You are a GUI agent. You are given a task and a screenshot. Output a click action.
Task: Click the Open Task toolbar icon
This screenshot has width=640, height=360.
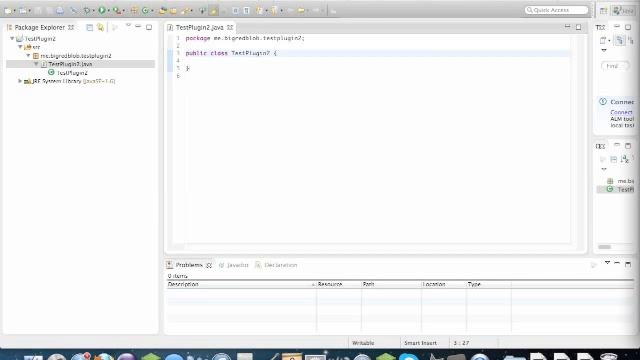pyautogui.click(x=173, y=10)
